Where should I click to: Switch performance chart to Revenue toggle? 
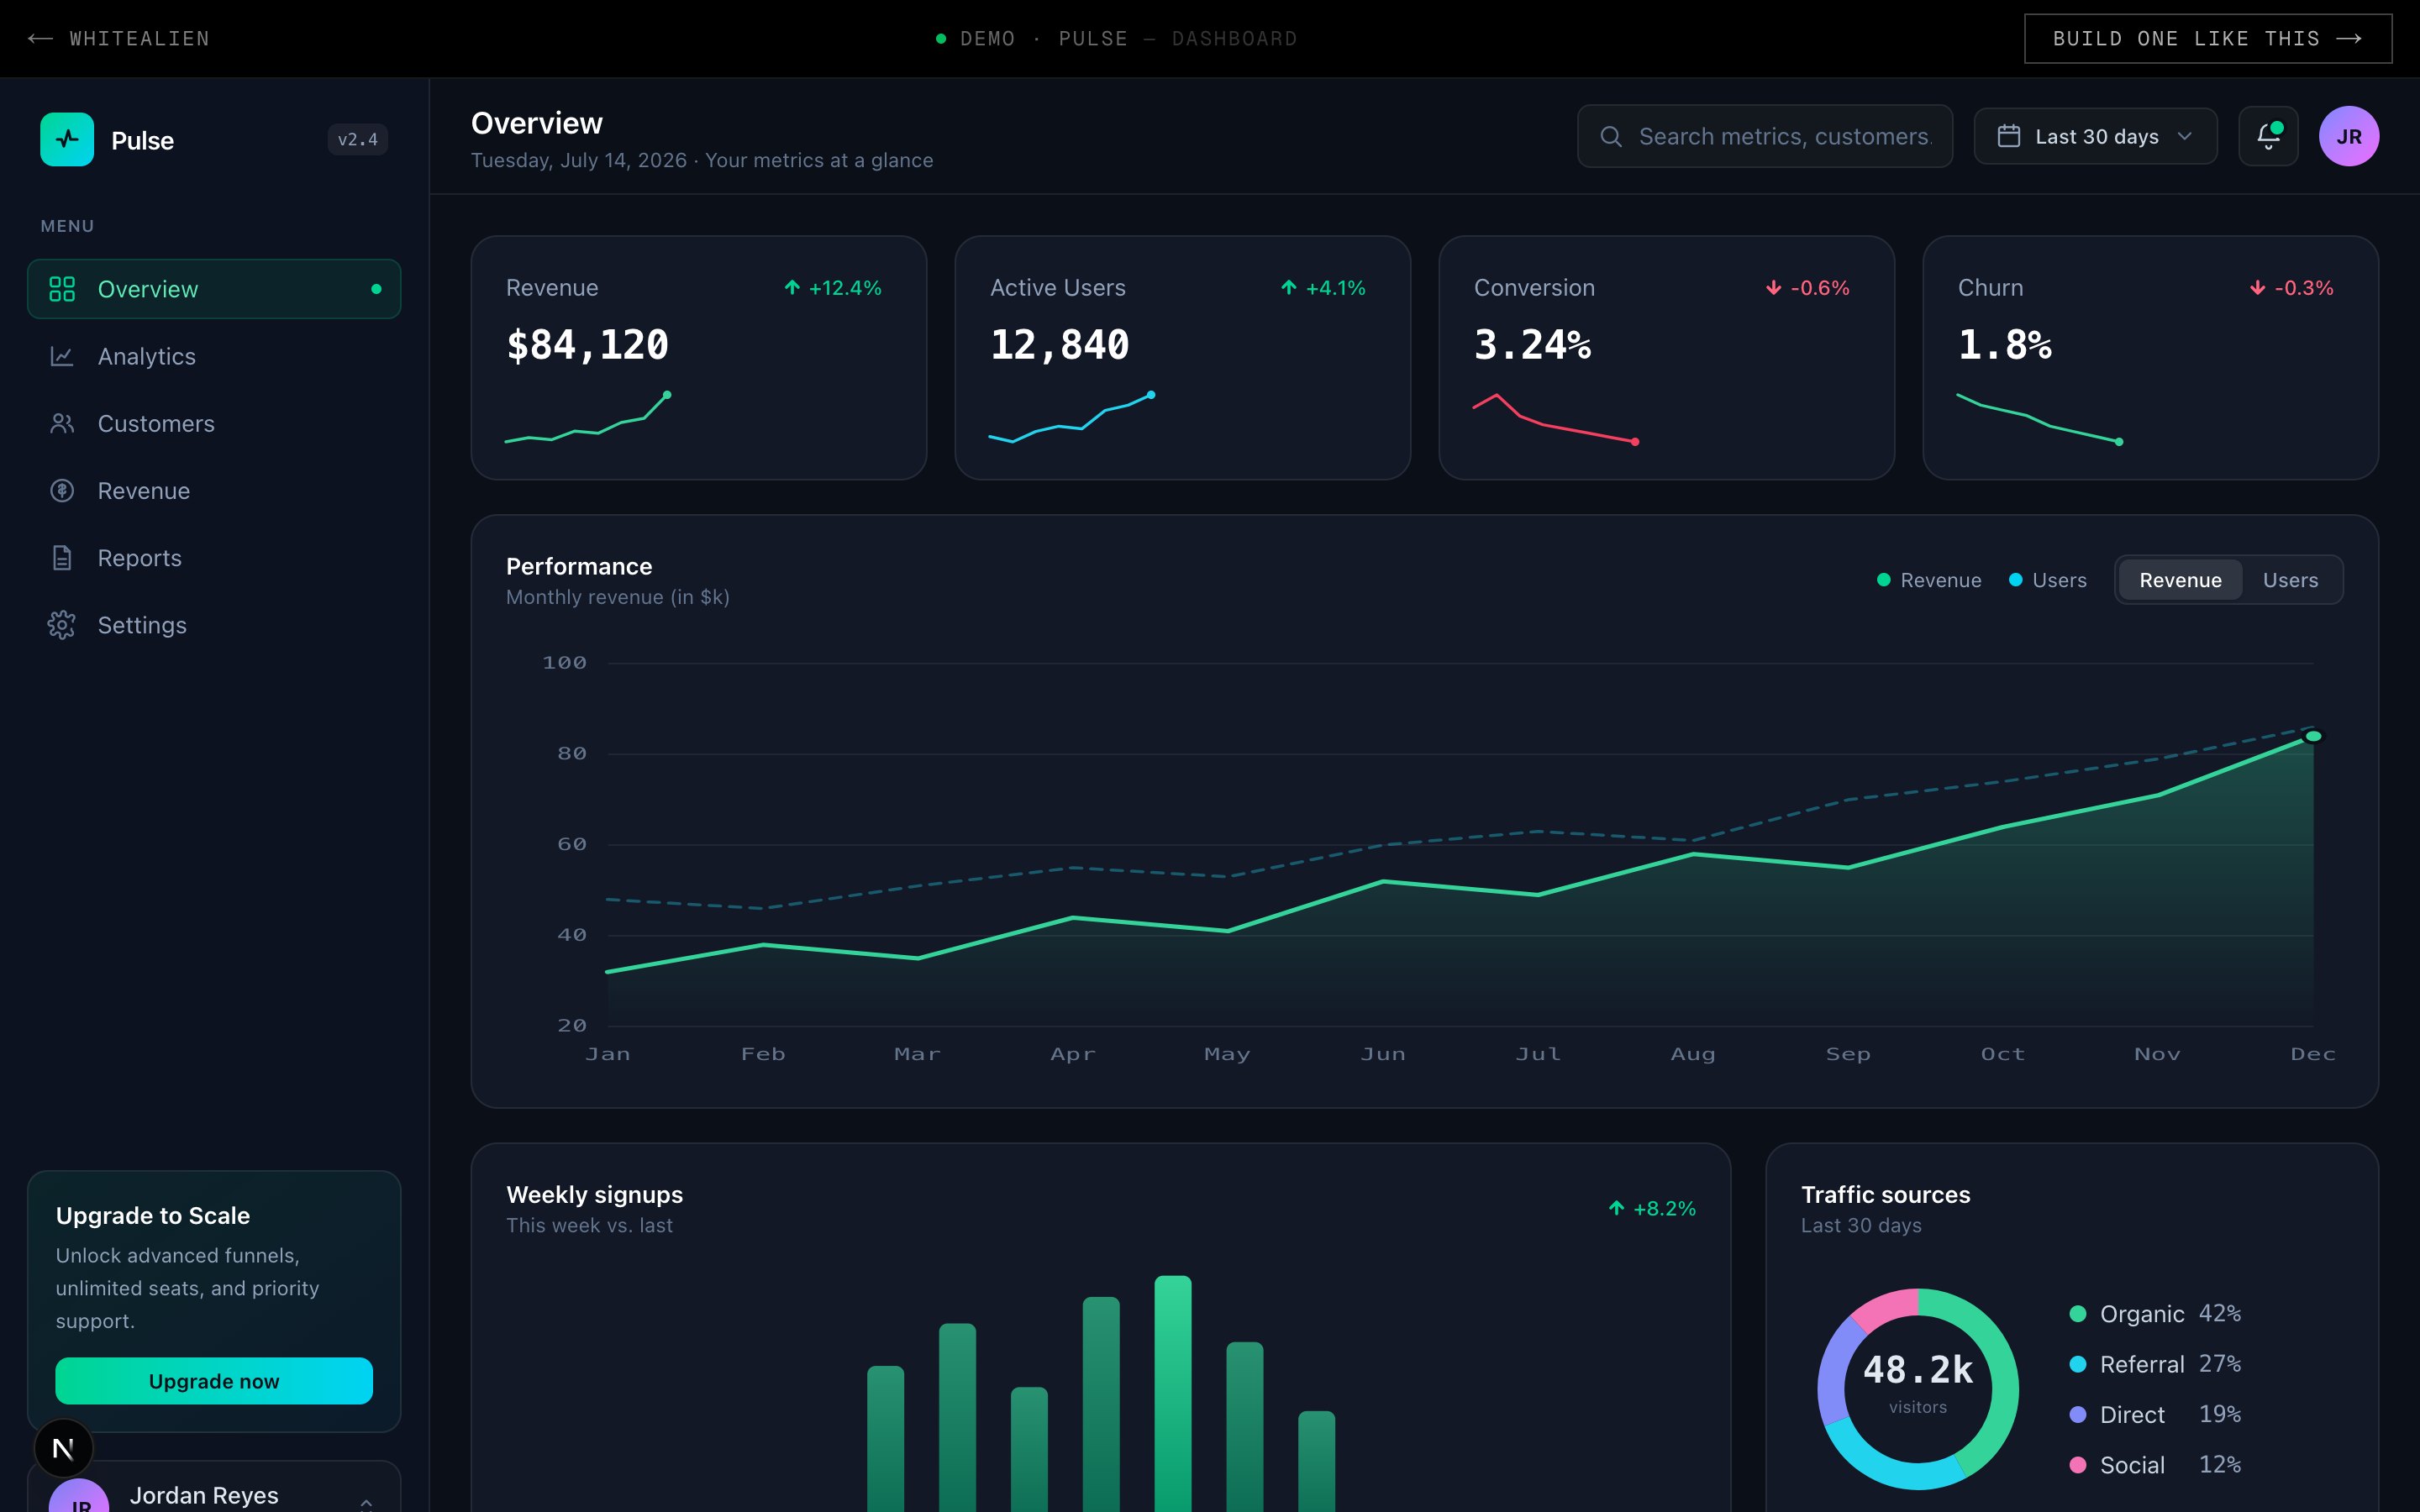(2180, 580)
